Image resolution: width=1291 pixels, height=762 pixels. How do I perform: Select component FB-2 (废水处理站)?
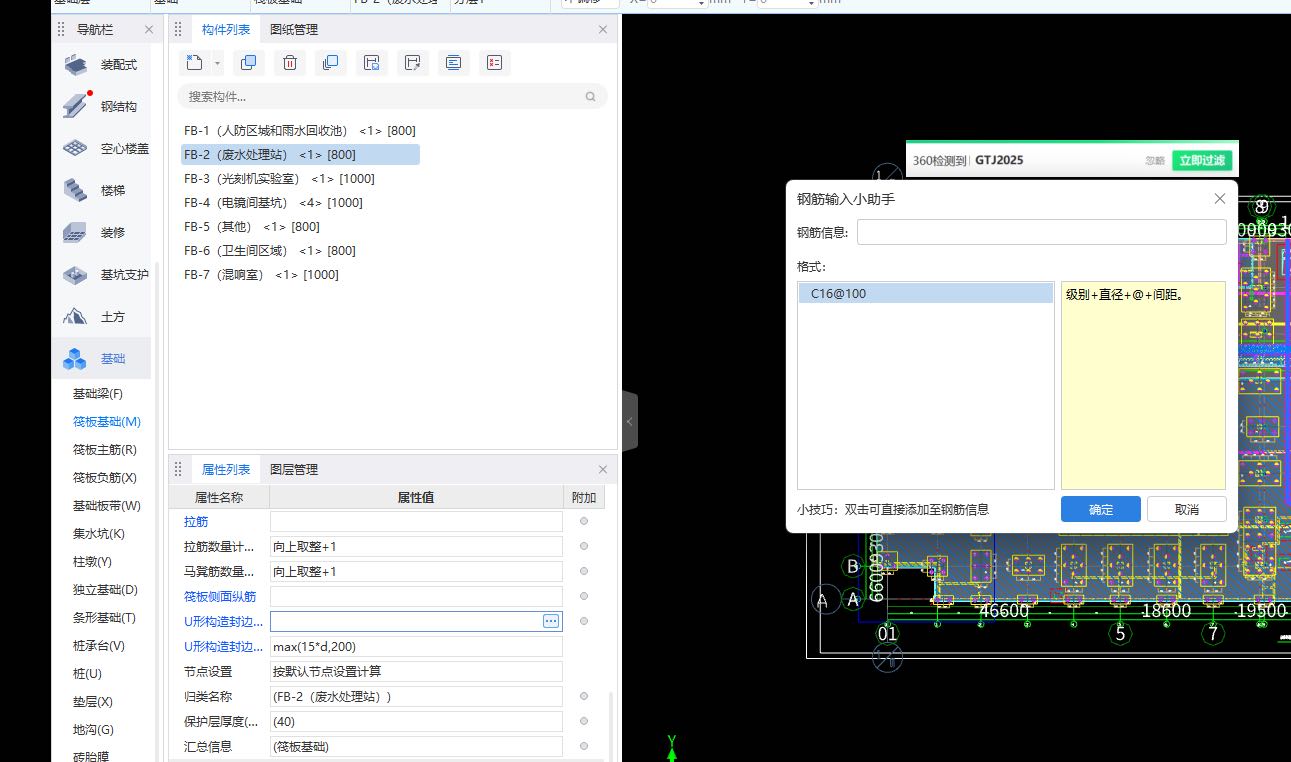pos(300,155)
